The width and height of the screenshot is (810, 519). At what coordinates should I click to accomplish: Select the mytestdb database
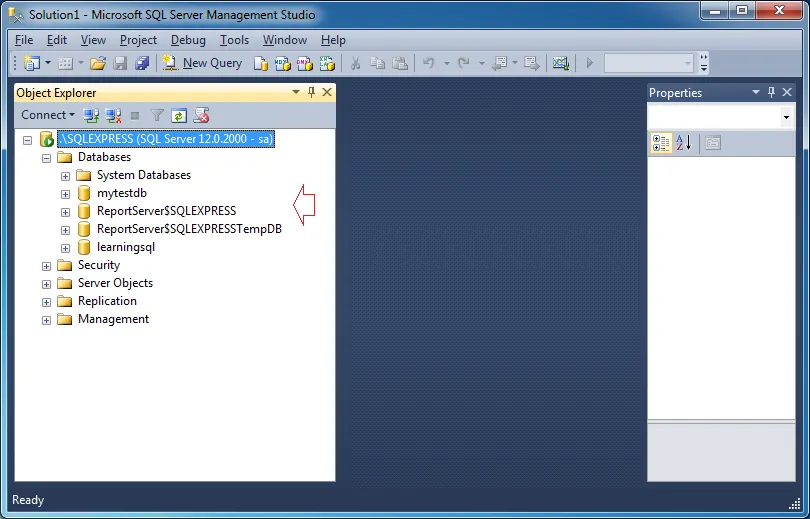(122, 193)
